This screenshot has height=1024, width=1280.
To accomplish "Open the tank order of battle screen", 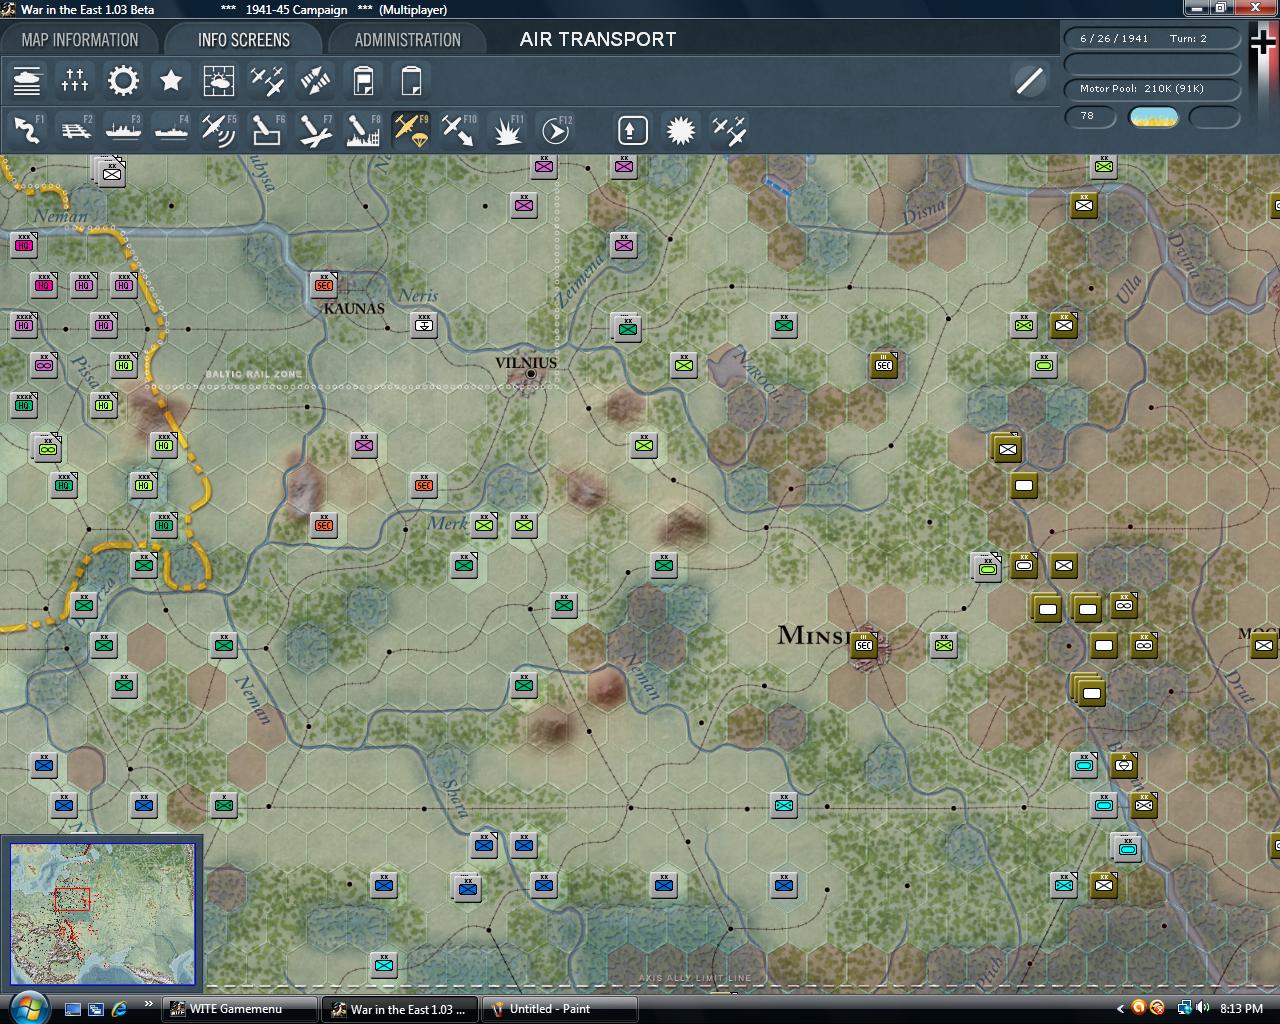I will 27,81.
